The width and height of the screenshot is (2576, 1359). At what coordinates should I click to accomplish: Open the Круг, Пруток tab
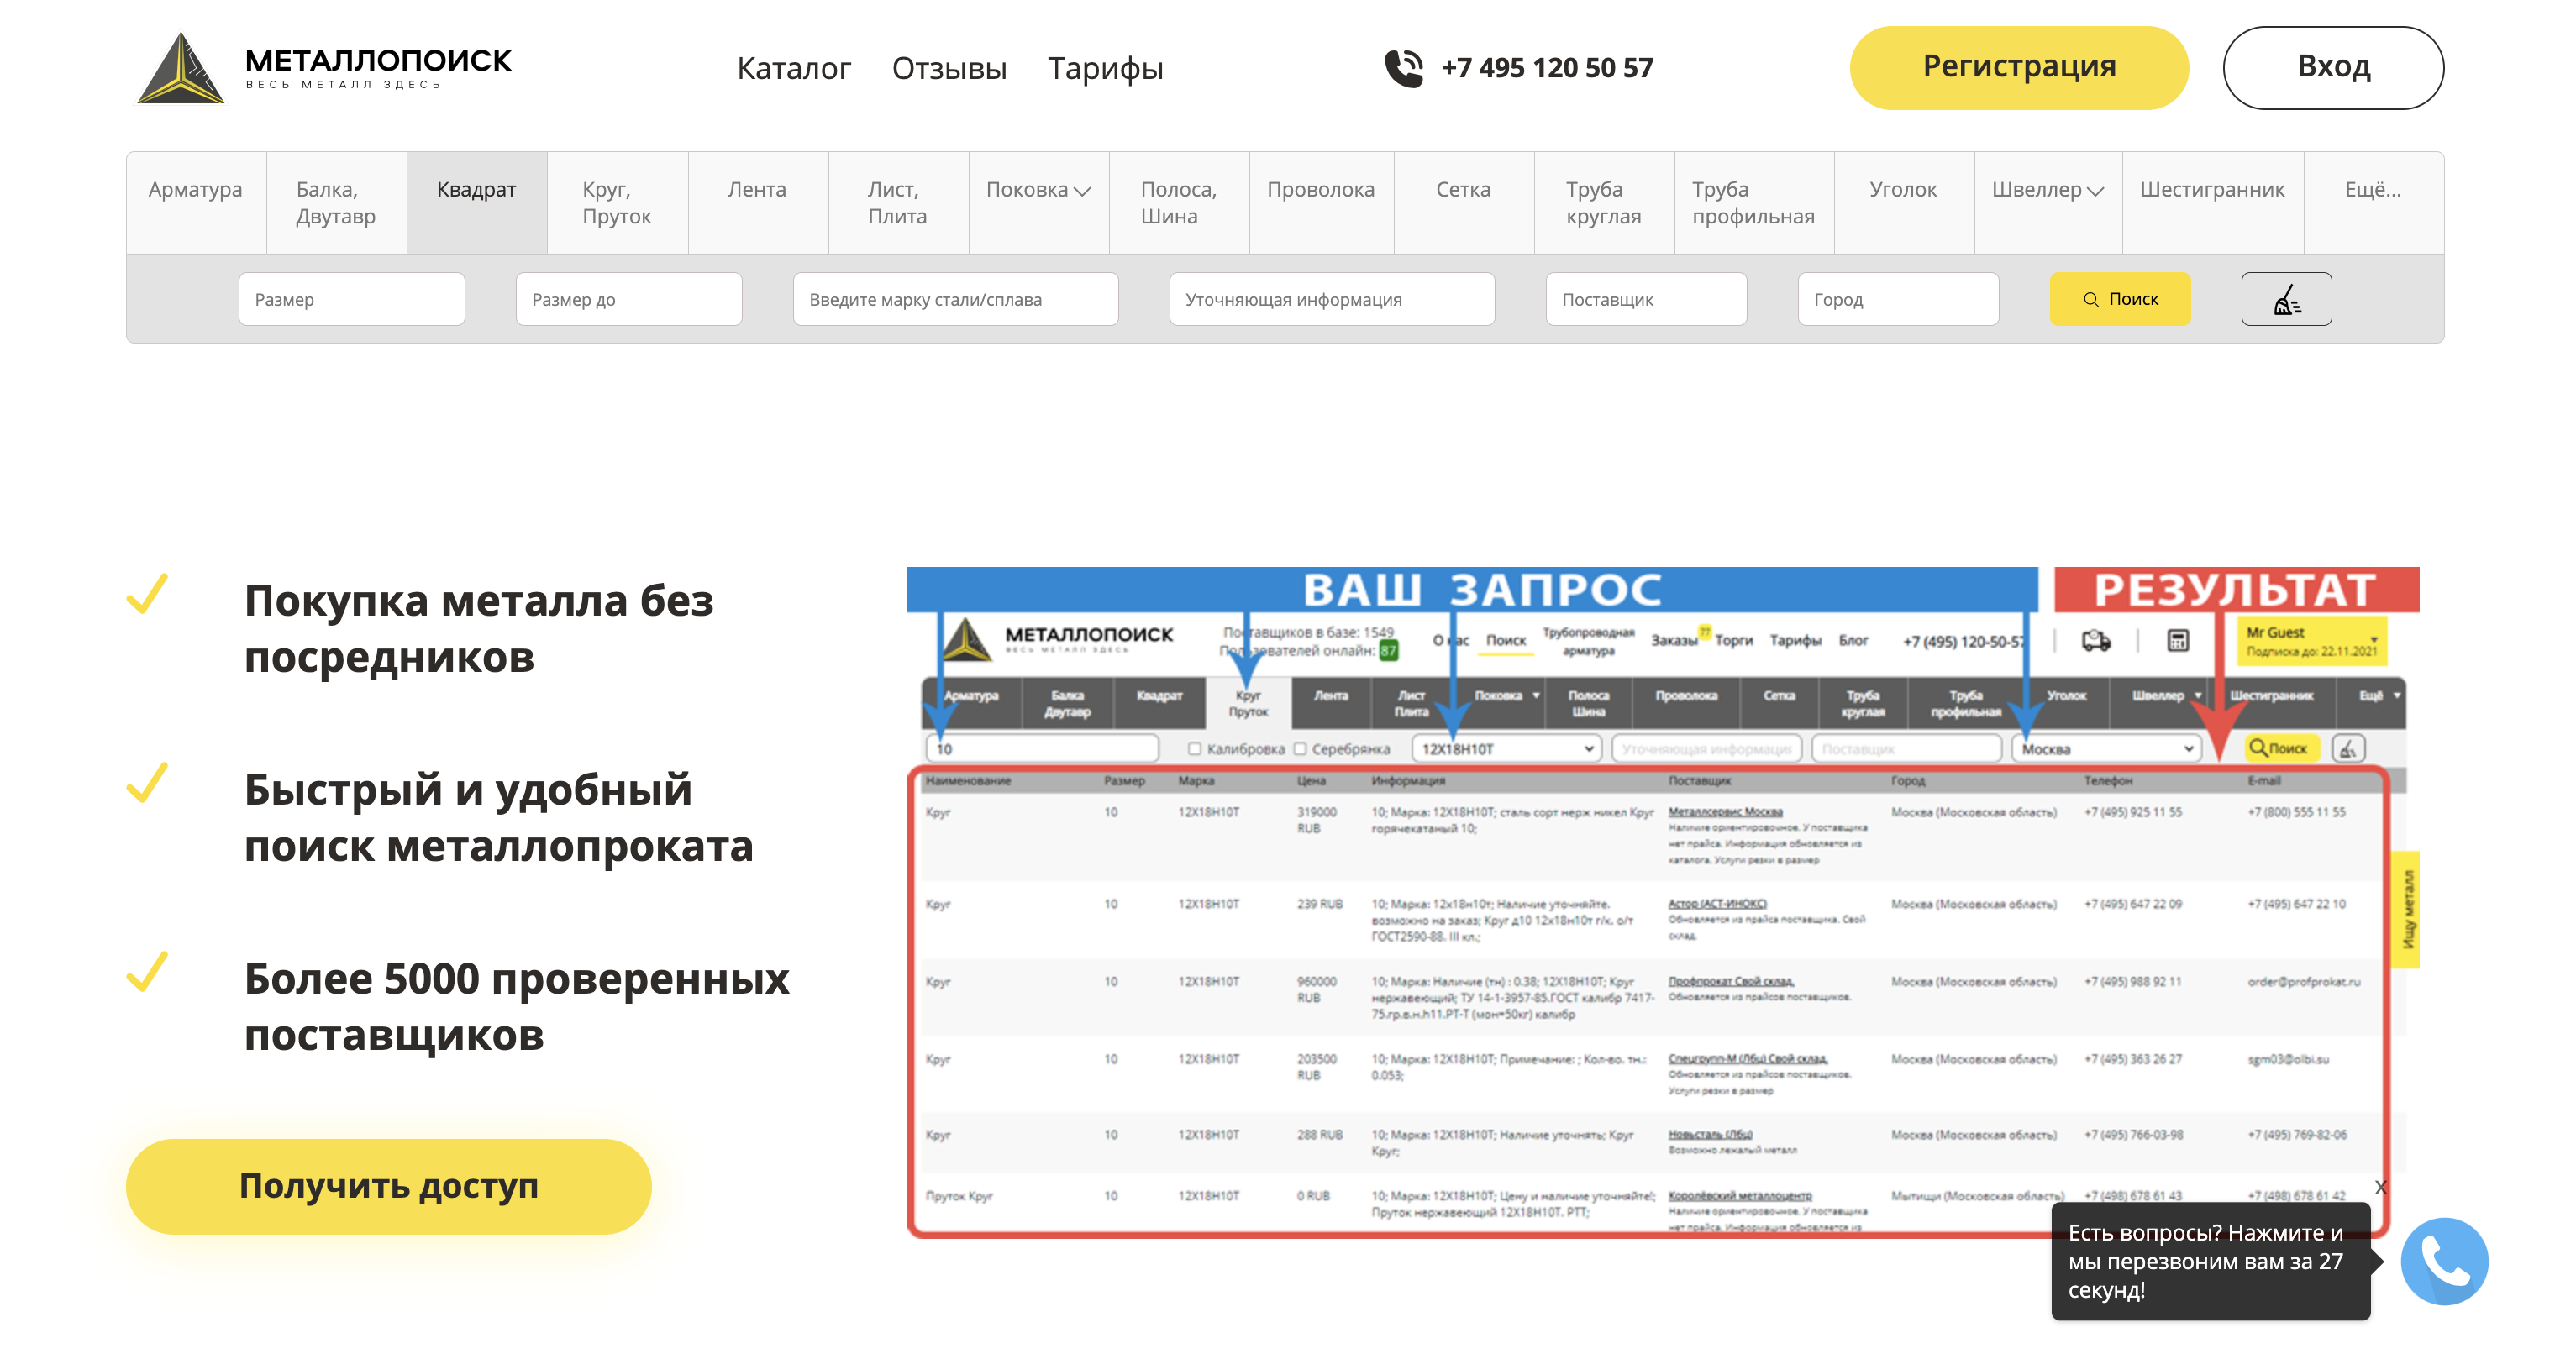pyautogui.click(x=617, y=203)
